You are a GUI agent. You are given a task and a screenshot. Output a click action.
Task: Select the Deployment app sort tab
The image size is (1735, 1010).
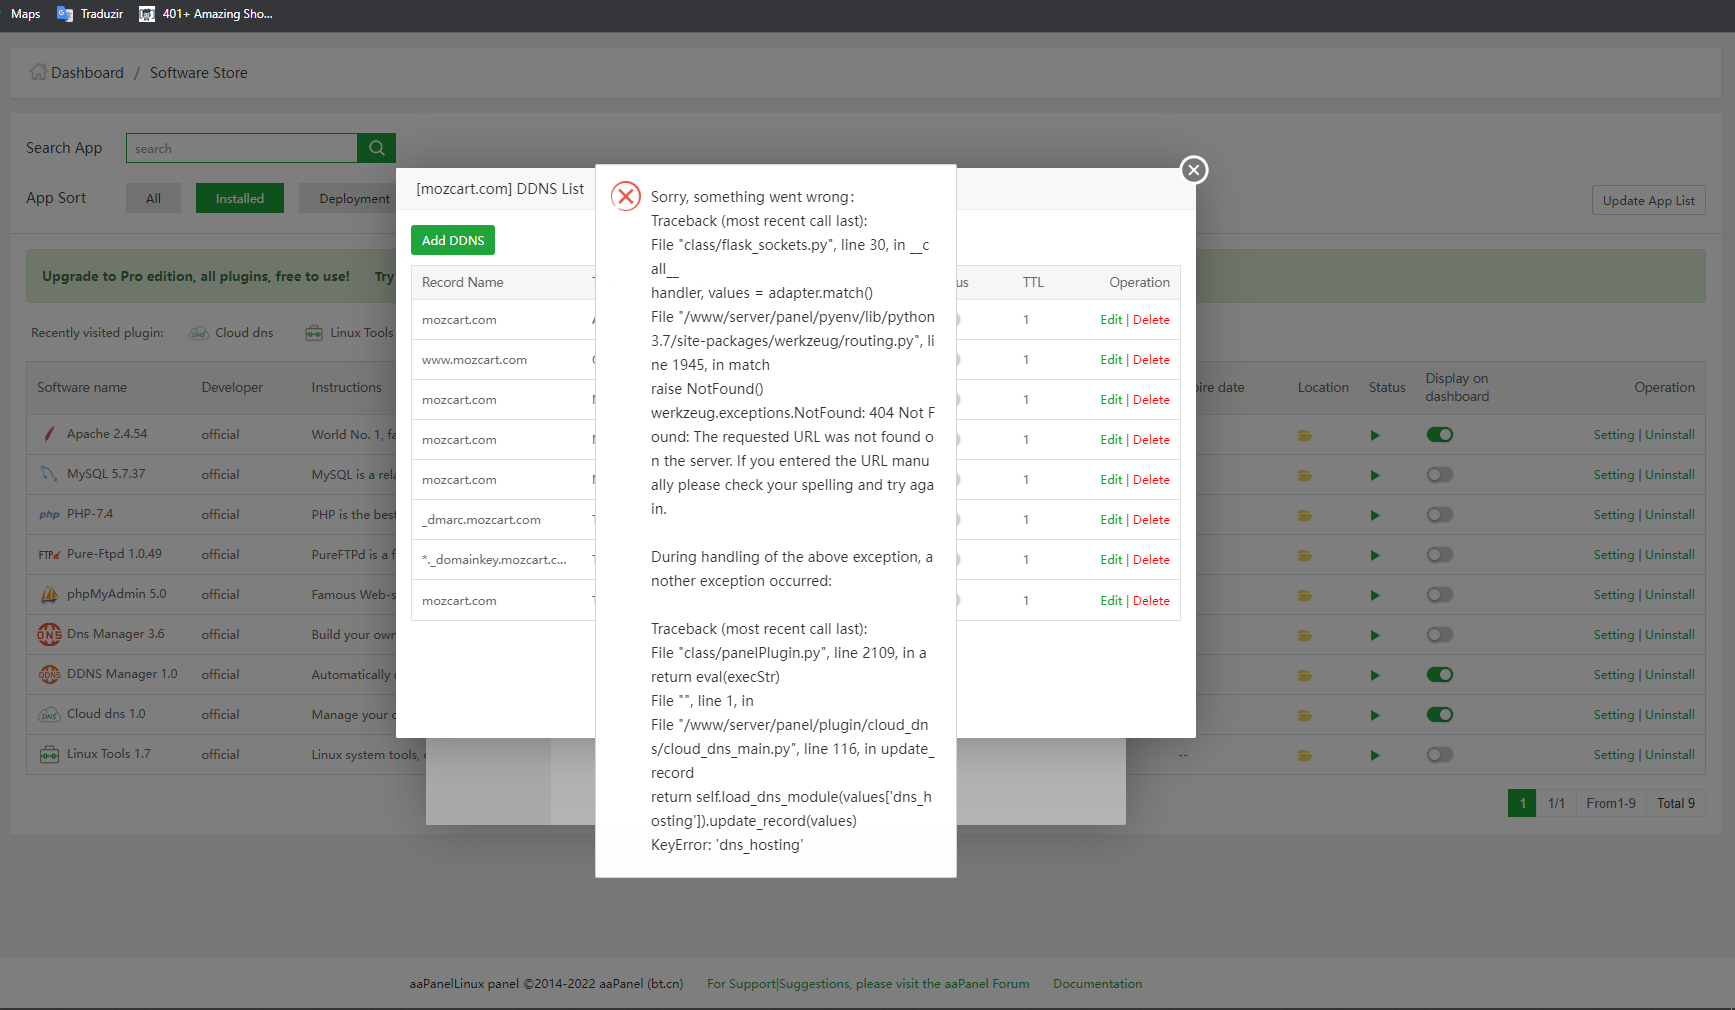tap(348, 198)
